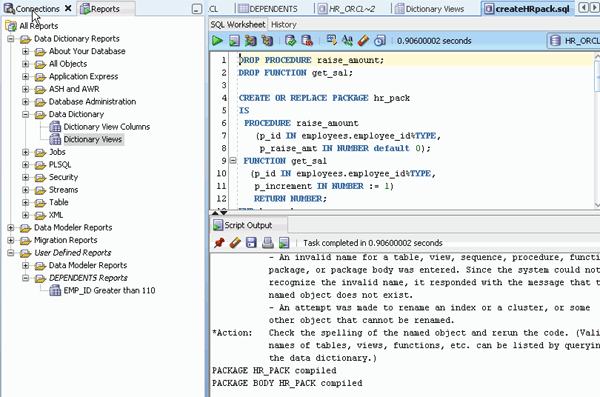Viewport: 600px width, 397px height.
Task: Expand the Streams folder node
Action: [25, 190]
